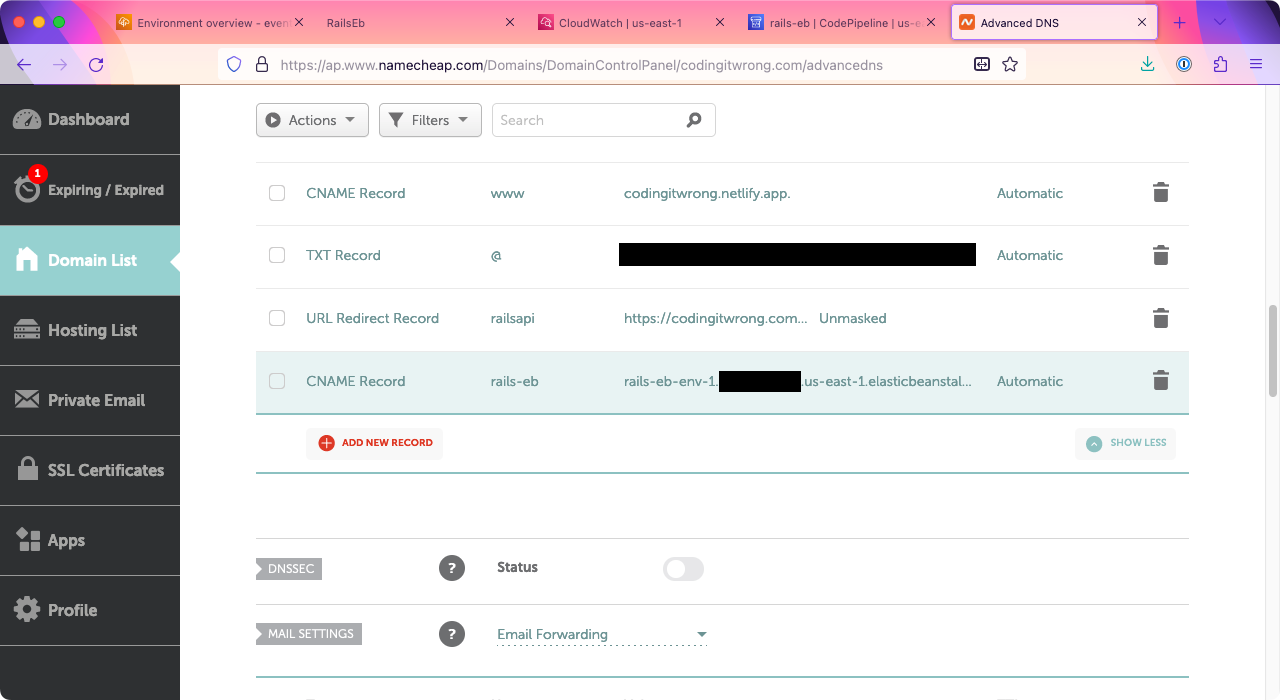Open the Actions dropdown

[312, 120]
